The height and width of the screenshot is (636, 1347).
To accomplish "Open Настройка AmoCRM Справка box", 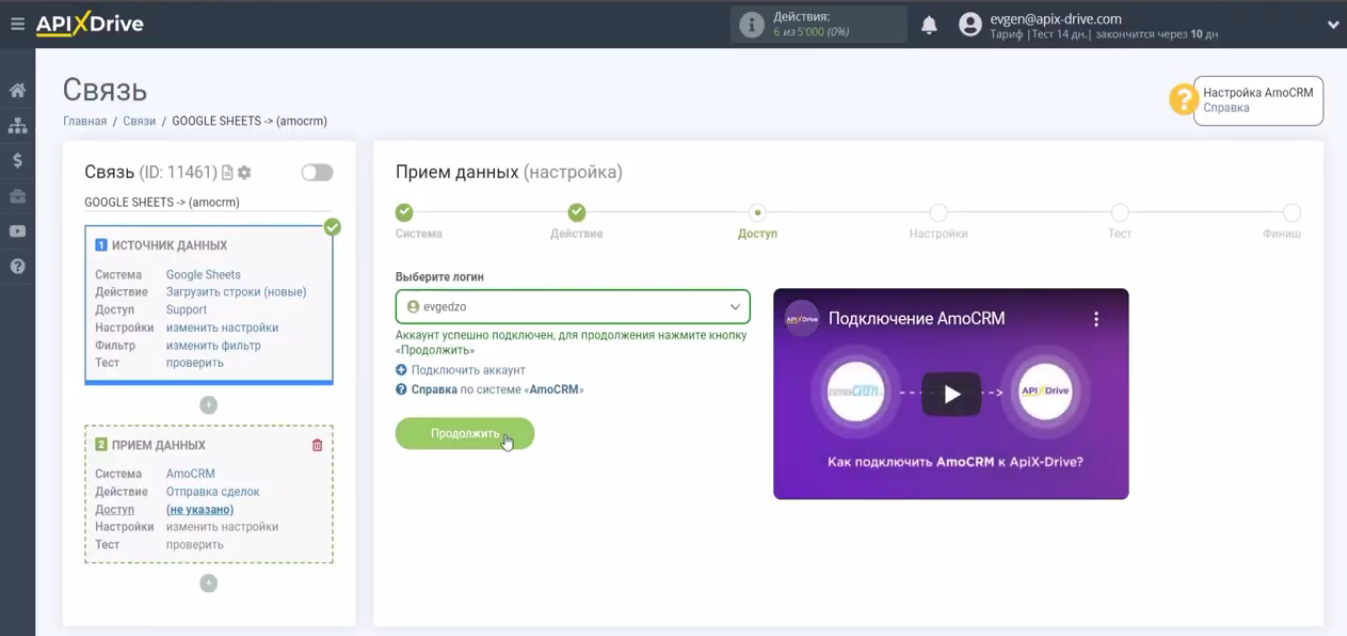I will 1258,100.
